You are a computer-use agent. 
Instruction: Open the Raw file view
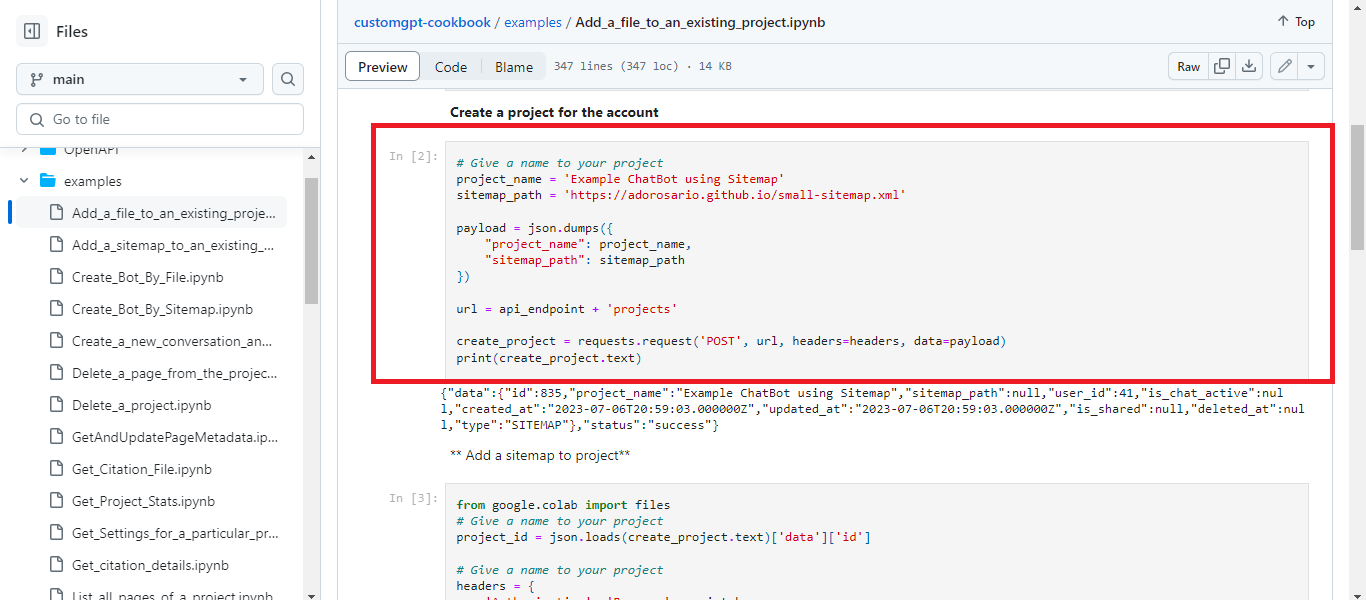point(1188,66)
